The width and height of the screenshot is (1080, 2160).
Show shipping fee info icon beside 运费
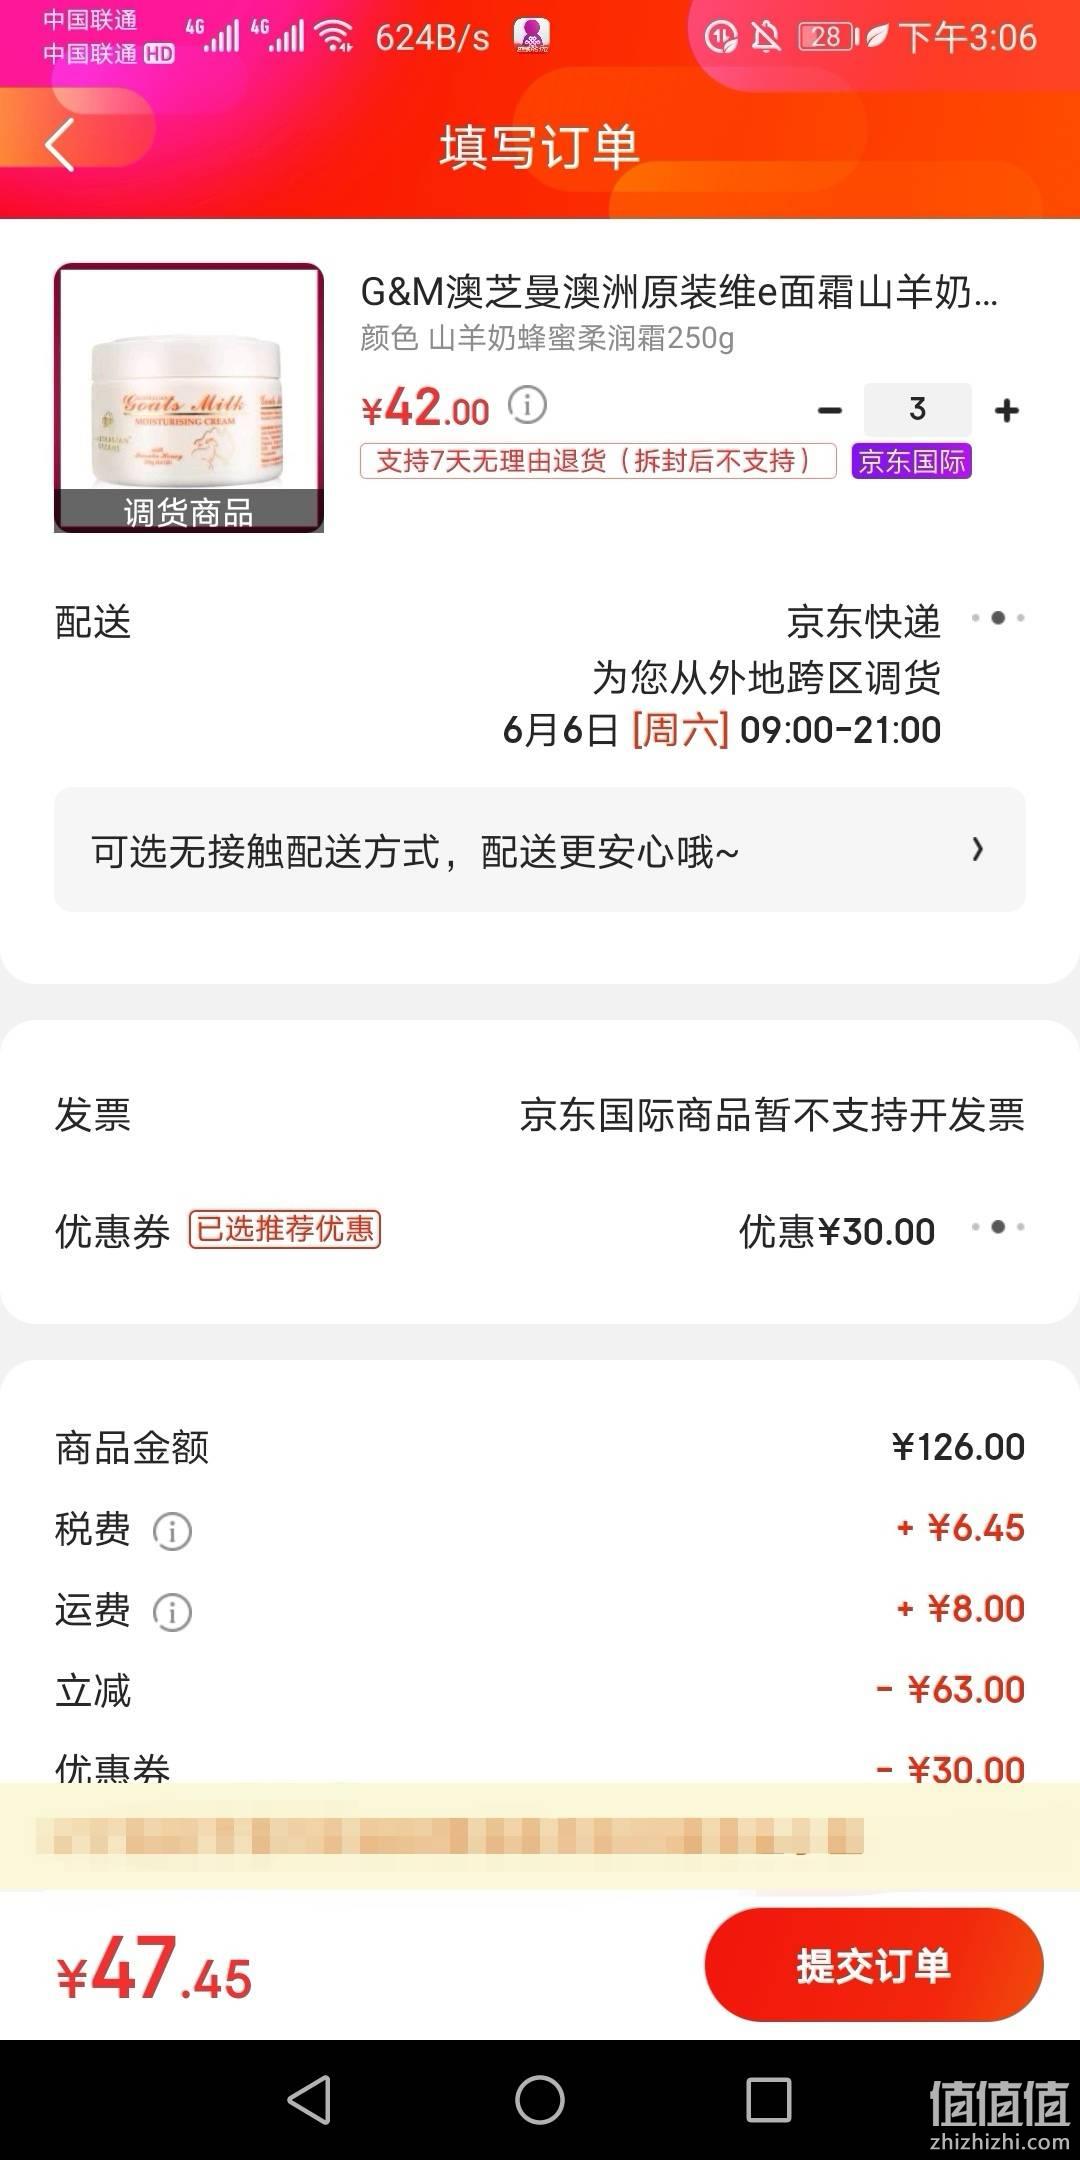(172, 1611)
